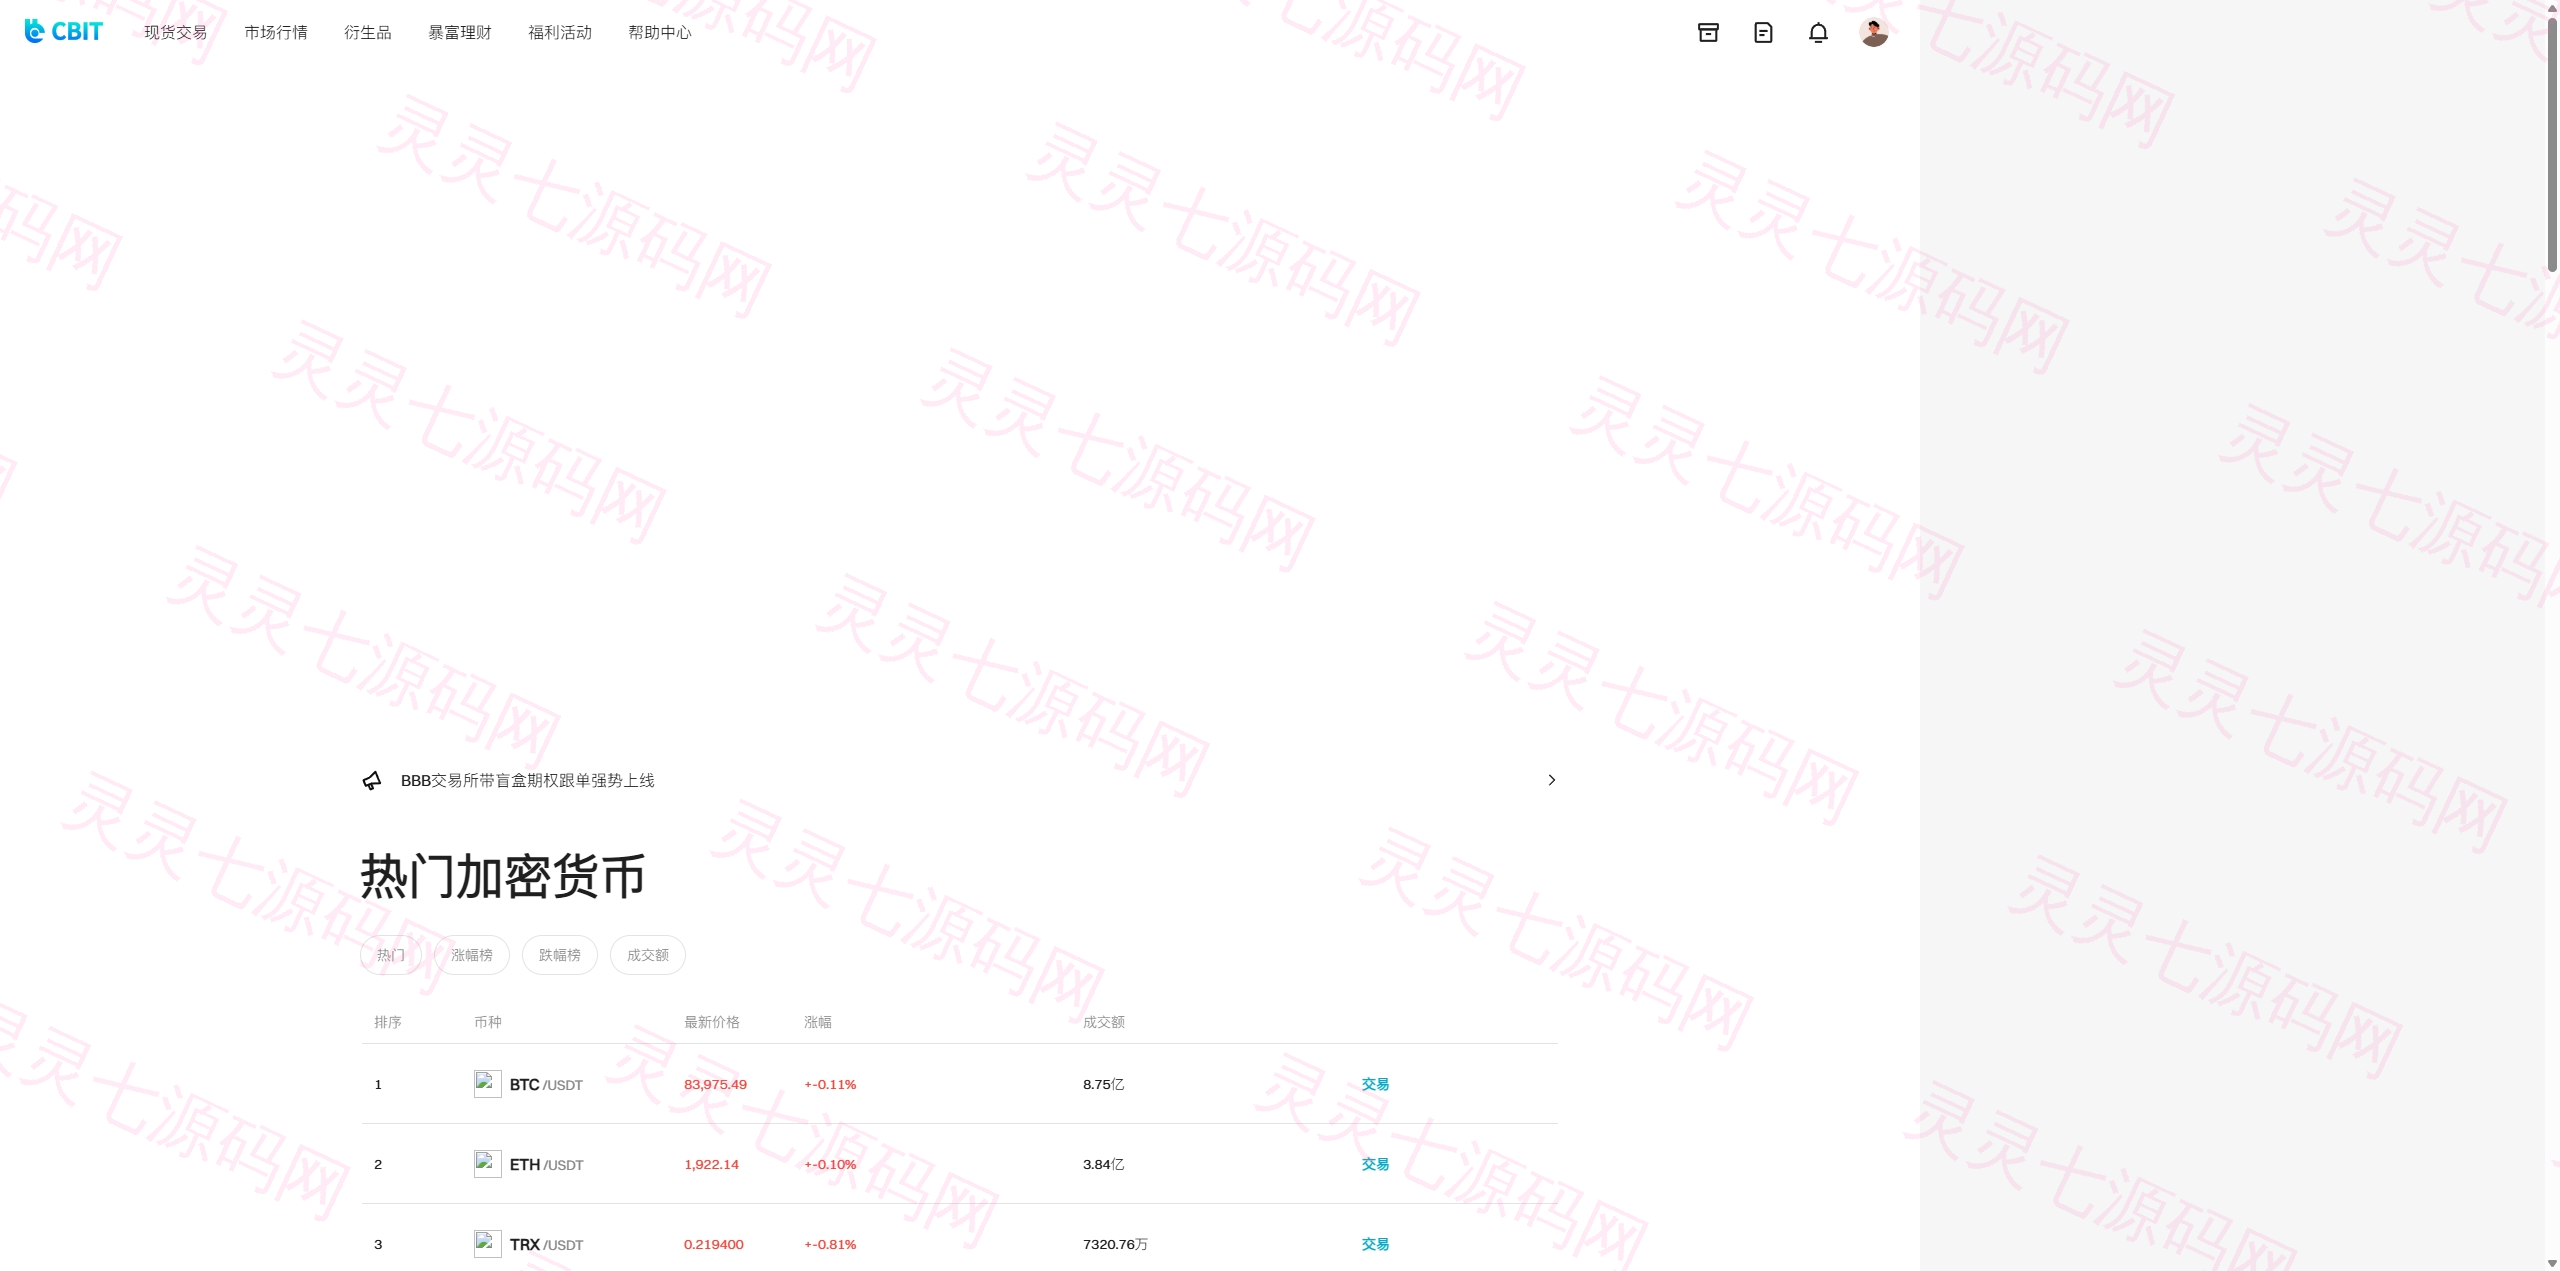
Task: Click the scrollbar down arrow
Action: pyautogui.click(x=2552, y=1263)
